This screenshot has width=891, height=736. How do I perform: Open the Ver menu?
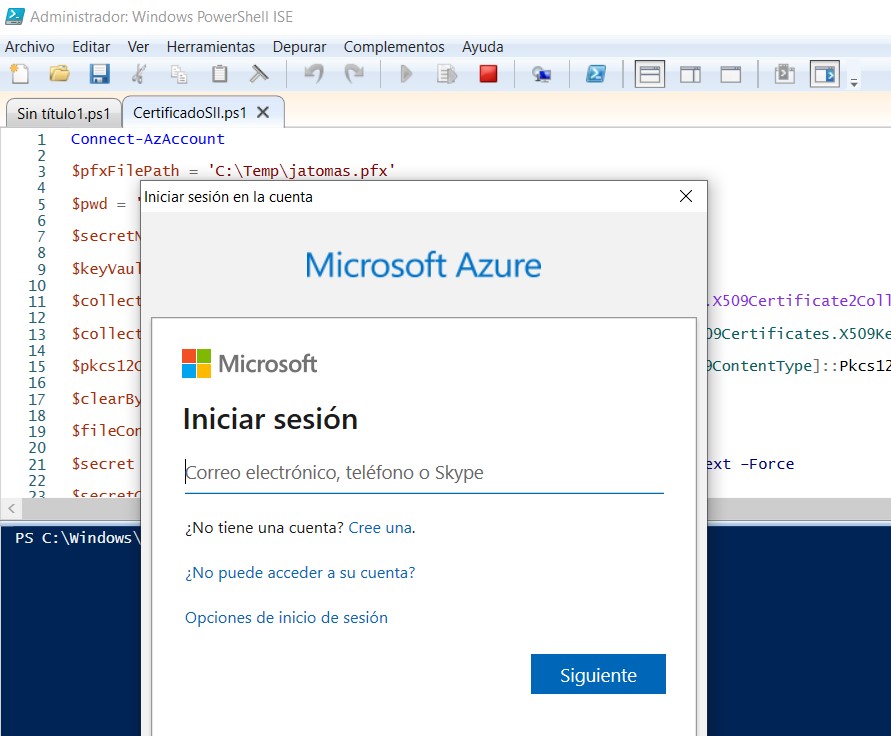coord(138,47)
